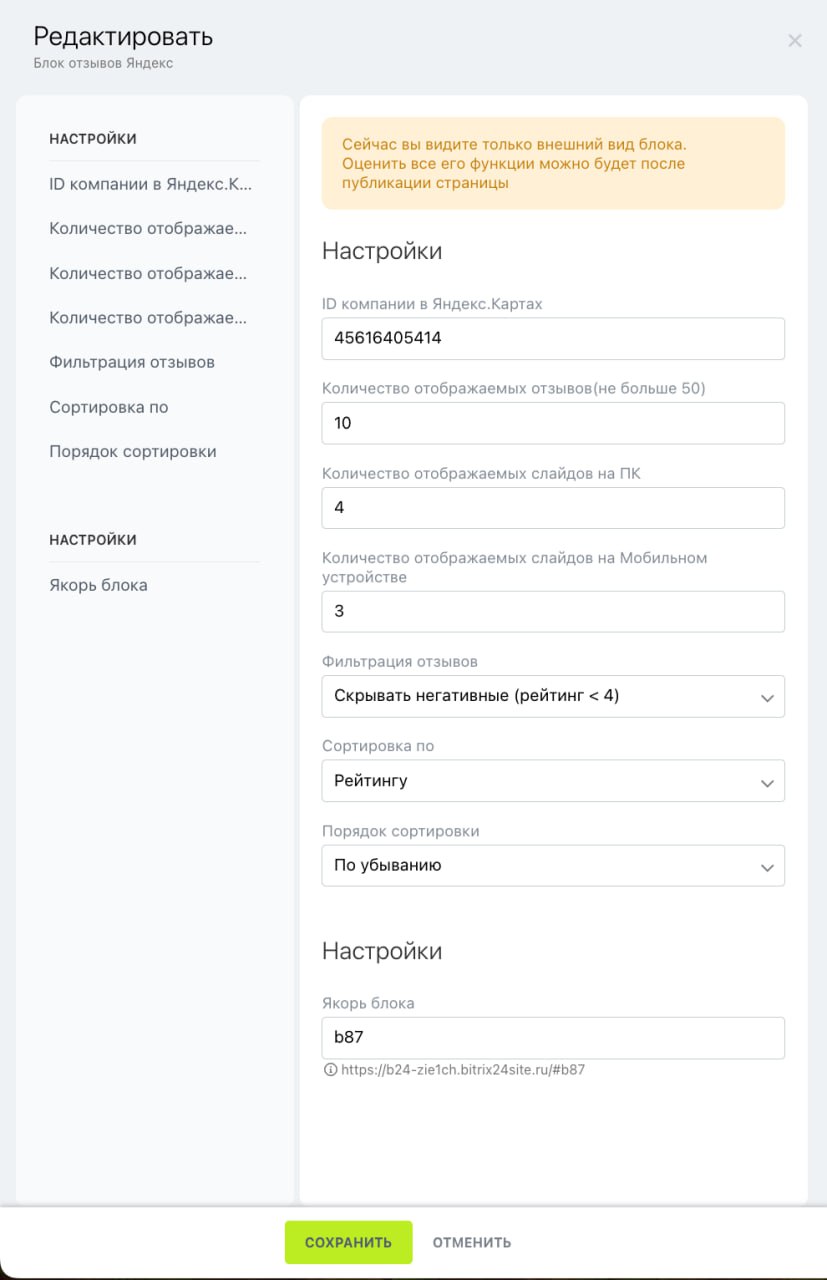Close the edit dialog with X icon
827x1280 pixels.
[795, 41]
